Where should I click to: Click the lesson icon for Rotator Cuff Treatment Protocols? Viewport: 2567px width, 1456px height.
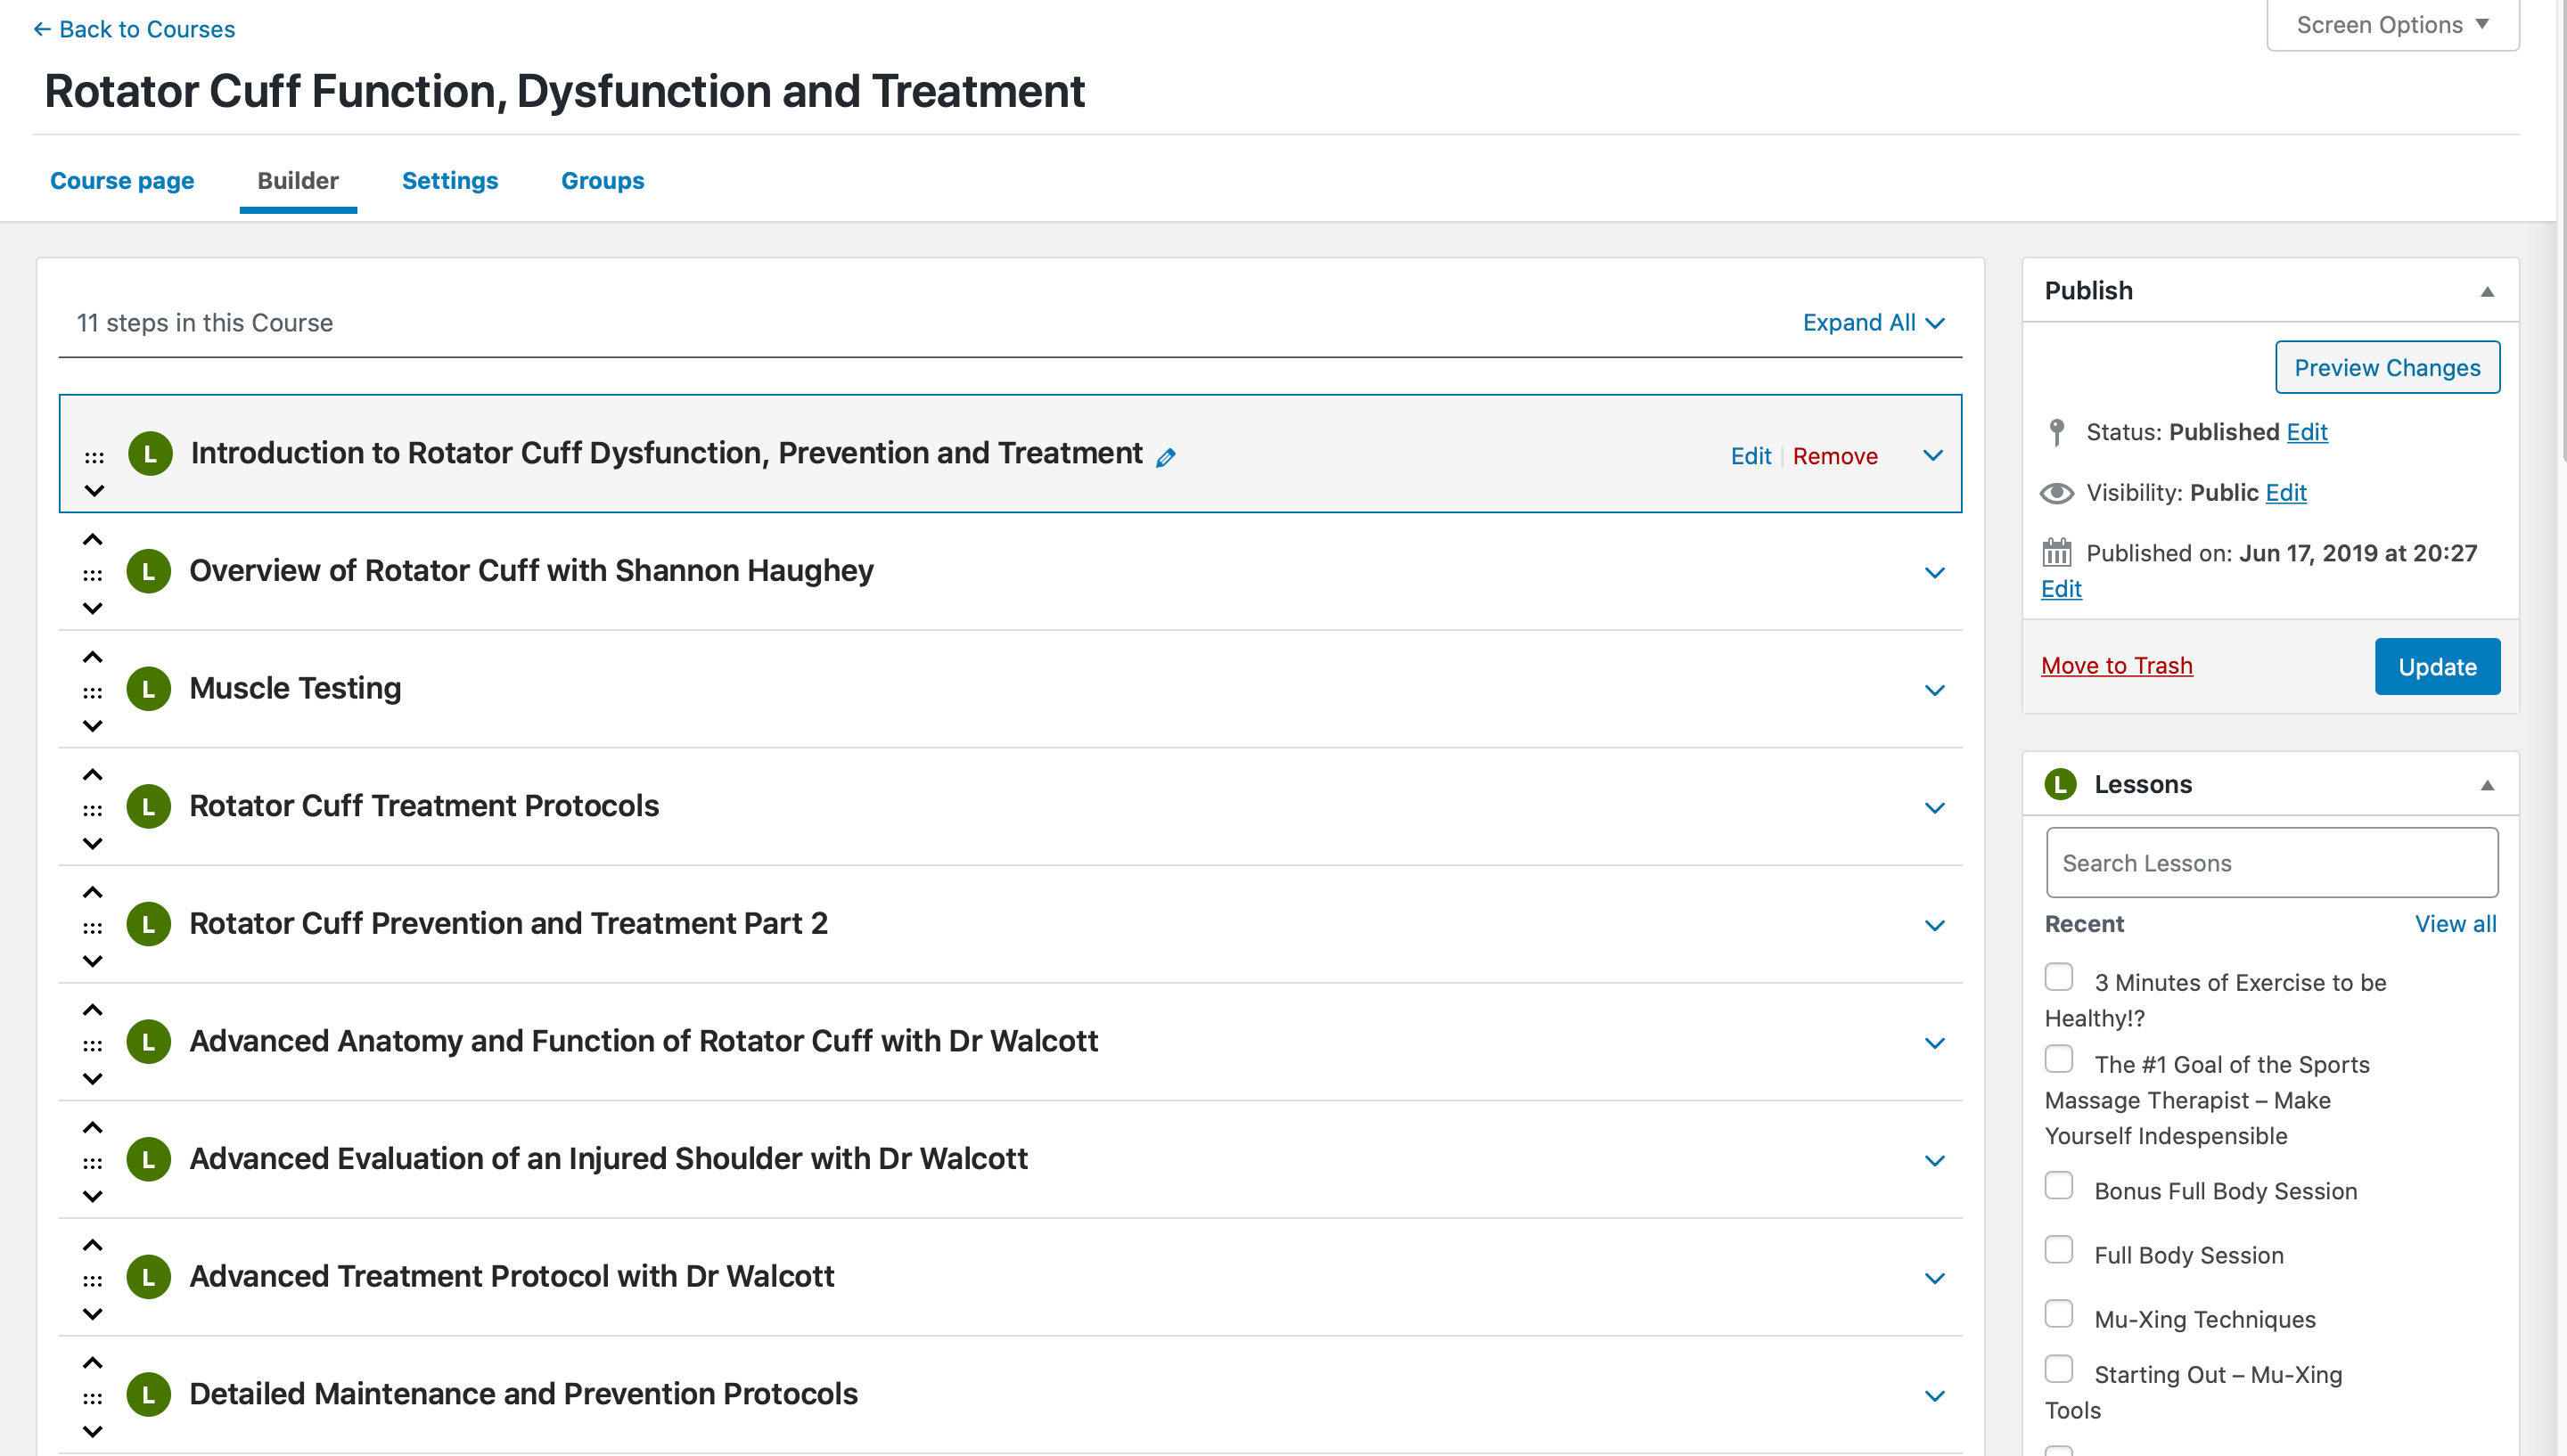pyautogui.click(x=150, y=806)
